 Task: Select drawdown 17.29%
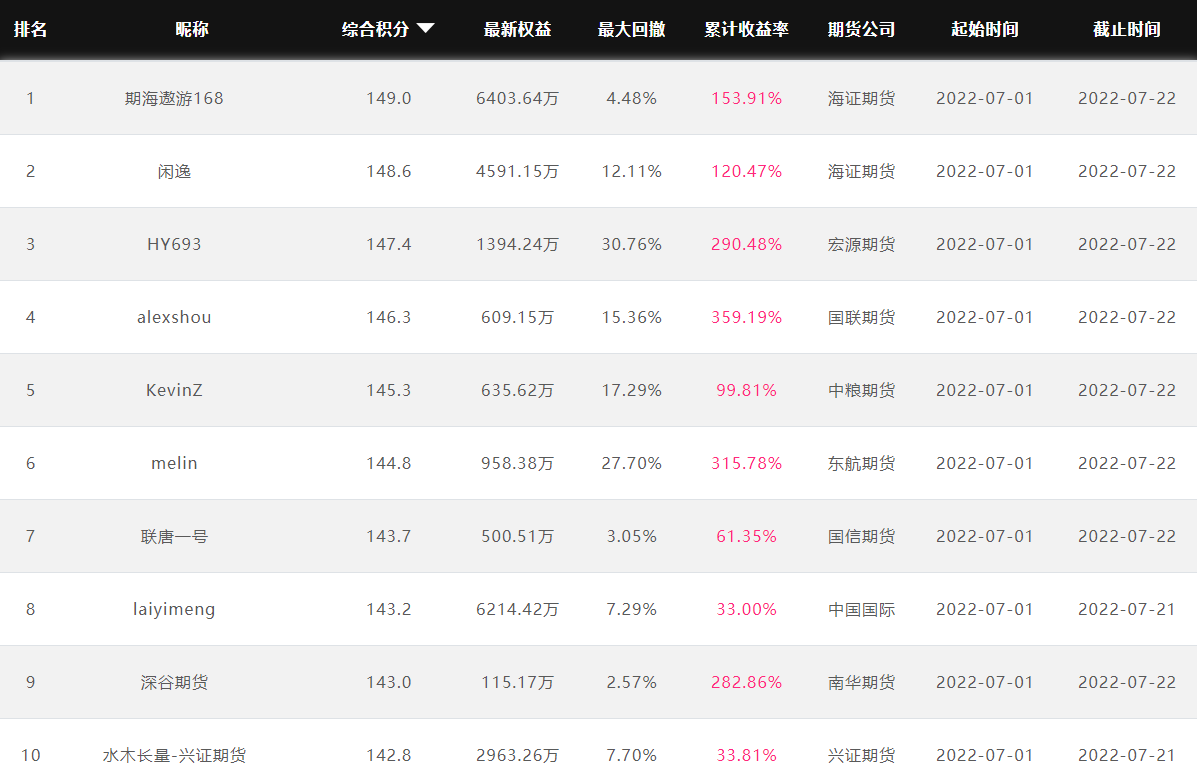pyautogui.click(x=631, y=390)
